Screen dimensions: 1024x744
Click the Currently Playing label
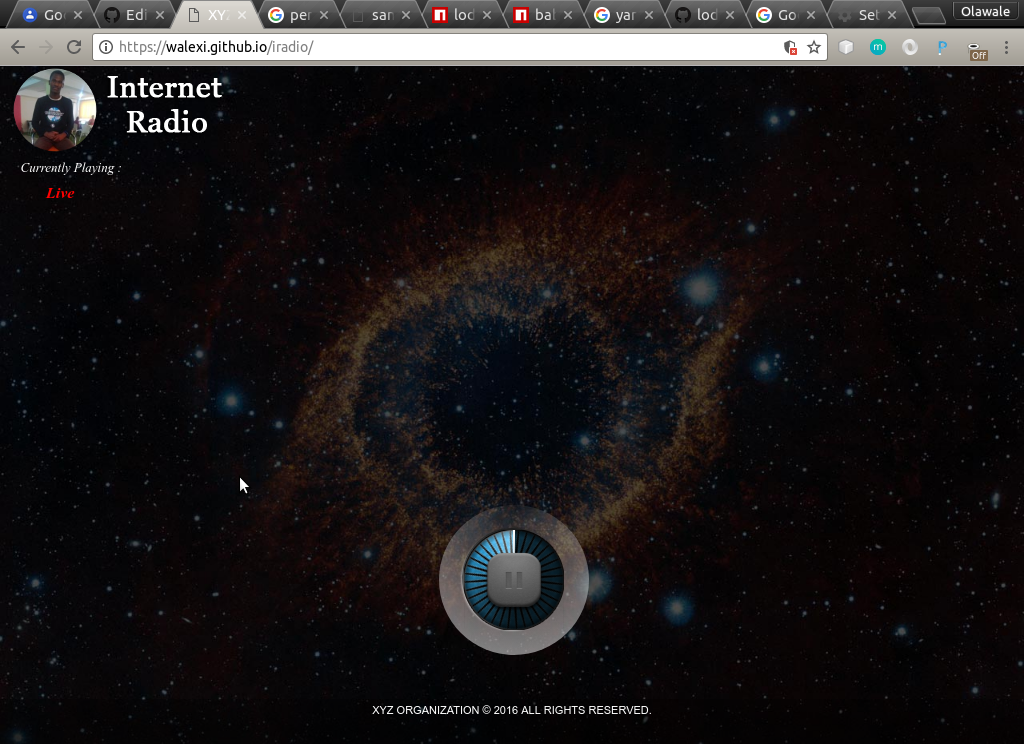(x=71, y=168)
